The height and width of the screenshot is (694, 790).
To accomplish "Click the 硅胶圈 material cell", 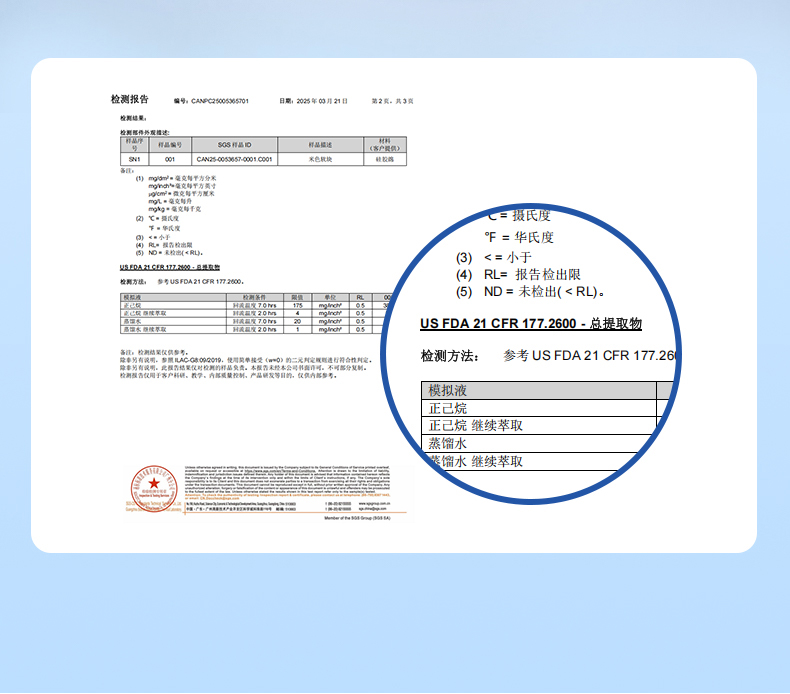I will coord(386,158).
